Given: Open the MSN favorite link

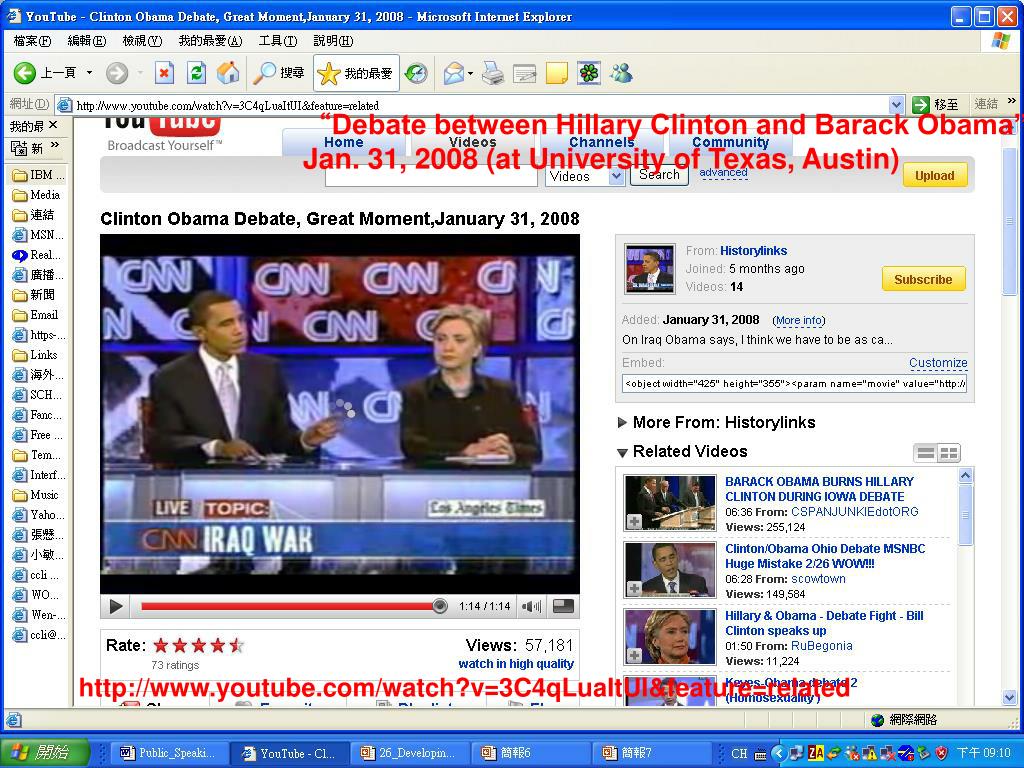Looking at the screenshot, I should [x=39, y=235].
